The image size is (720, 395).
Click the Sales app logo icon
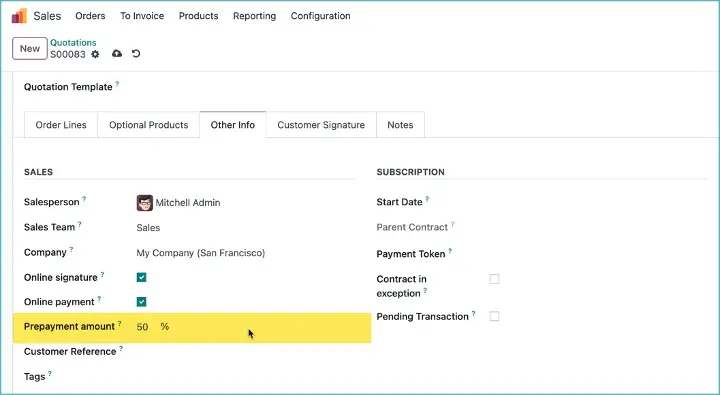pyautogui.click(x=19, y=16)
